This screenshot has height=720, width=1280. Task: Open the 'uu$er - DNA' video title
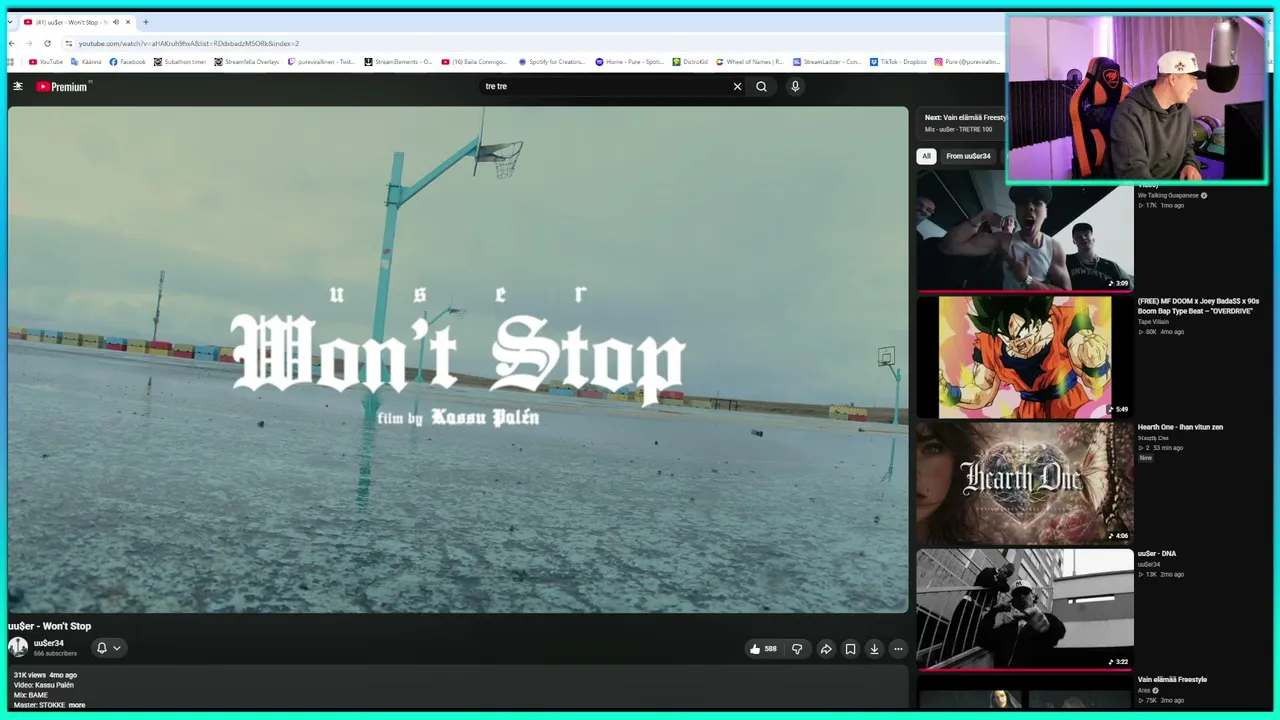[x=1157, y=553]
